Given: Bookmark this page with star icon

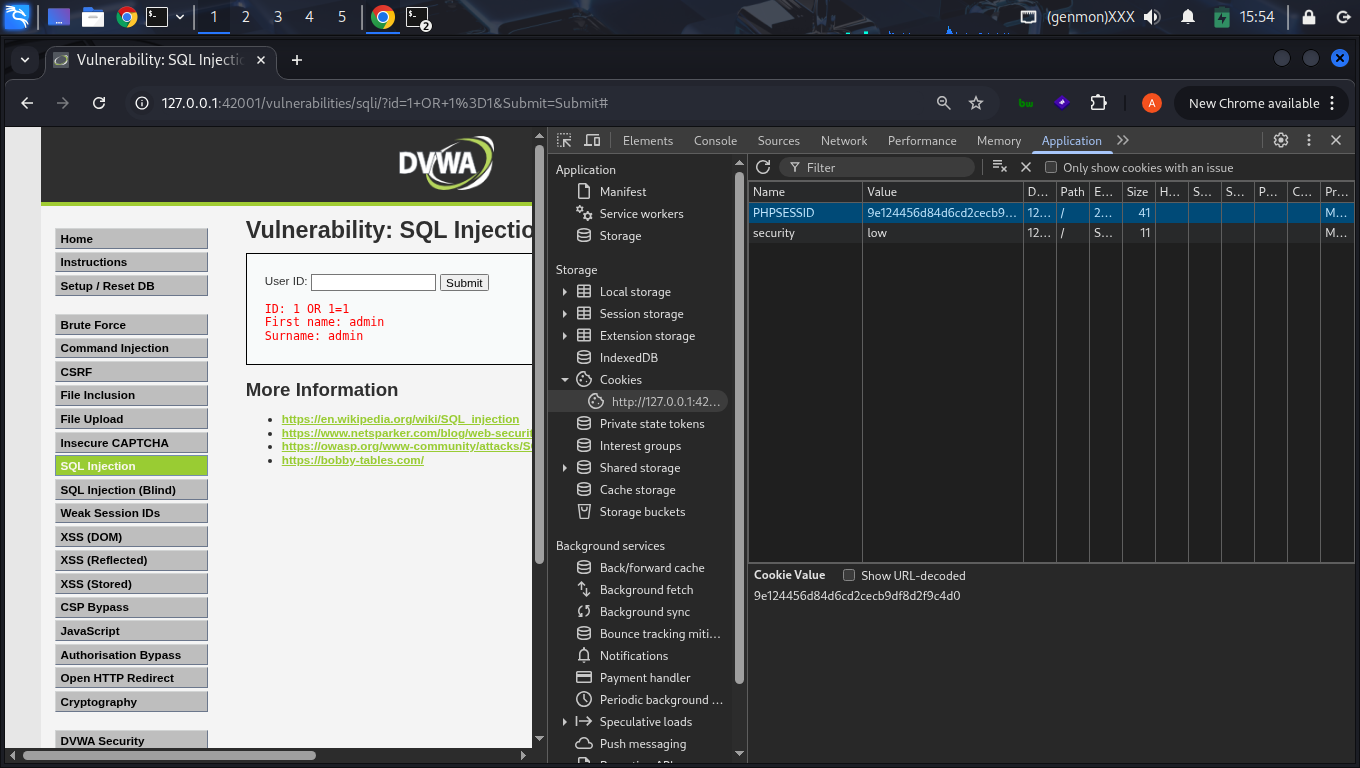Looking at the screenshot, I should click(x=976, y=103).
